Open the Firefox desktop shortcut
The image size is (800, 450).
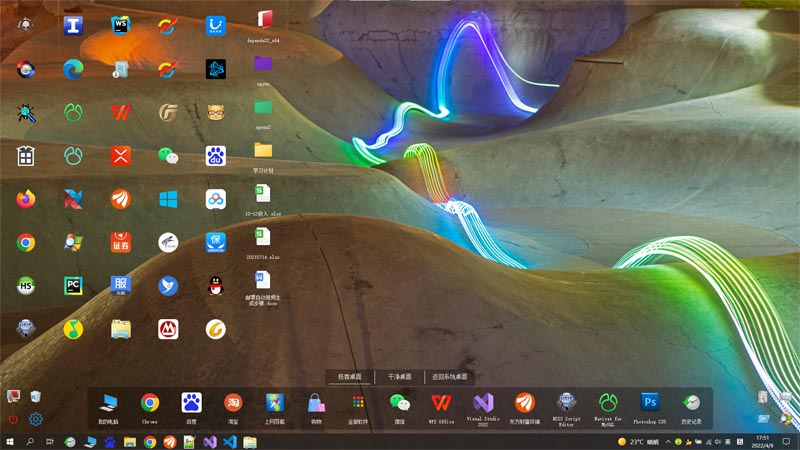coord(26,199)
